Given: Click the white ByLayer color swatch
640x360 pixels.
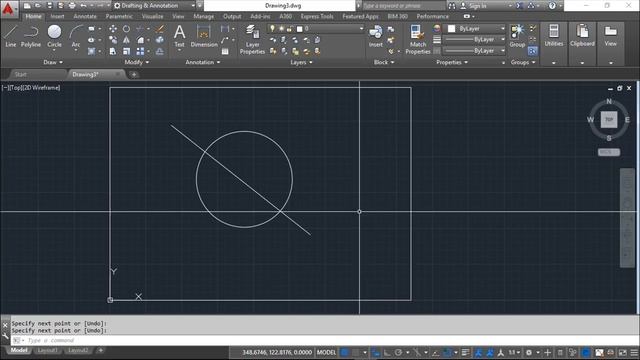Looking at the screenshot, I should pos(451,29).
